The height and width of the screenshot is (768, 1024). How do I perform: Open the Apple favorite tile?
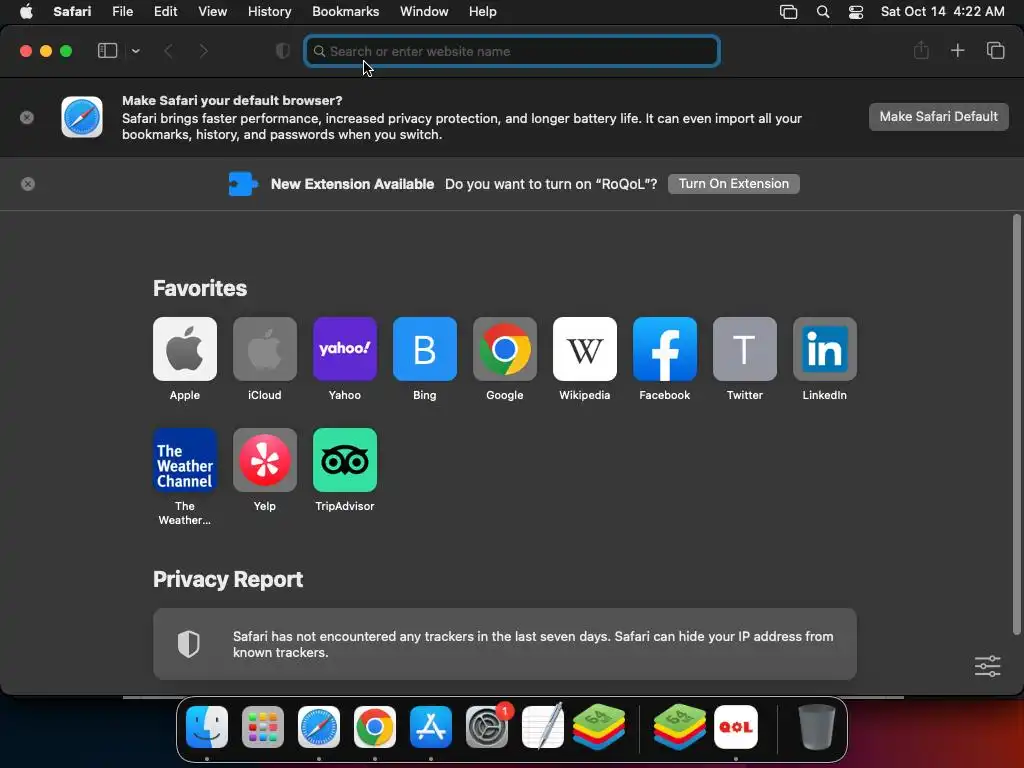(185, 349)
